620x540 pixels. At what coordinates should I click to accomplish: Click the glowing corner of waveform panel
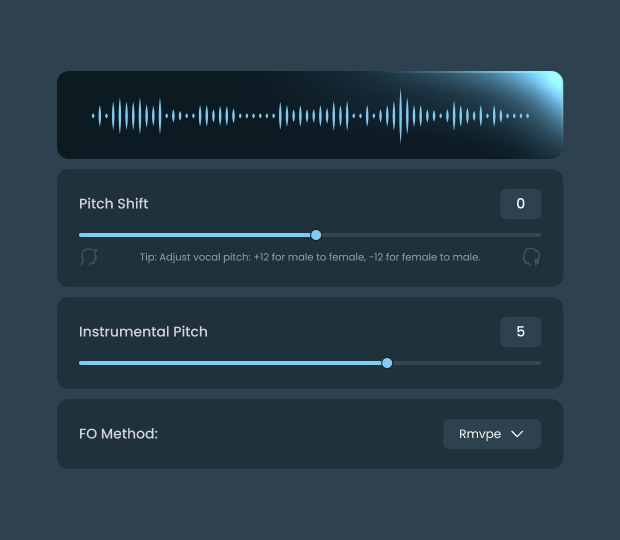548,87
